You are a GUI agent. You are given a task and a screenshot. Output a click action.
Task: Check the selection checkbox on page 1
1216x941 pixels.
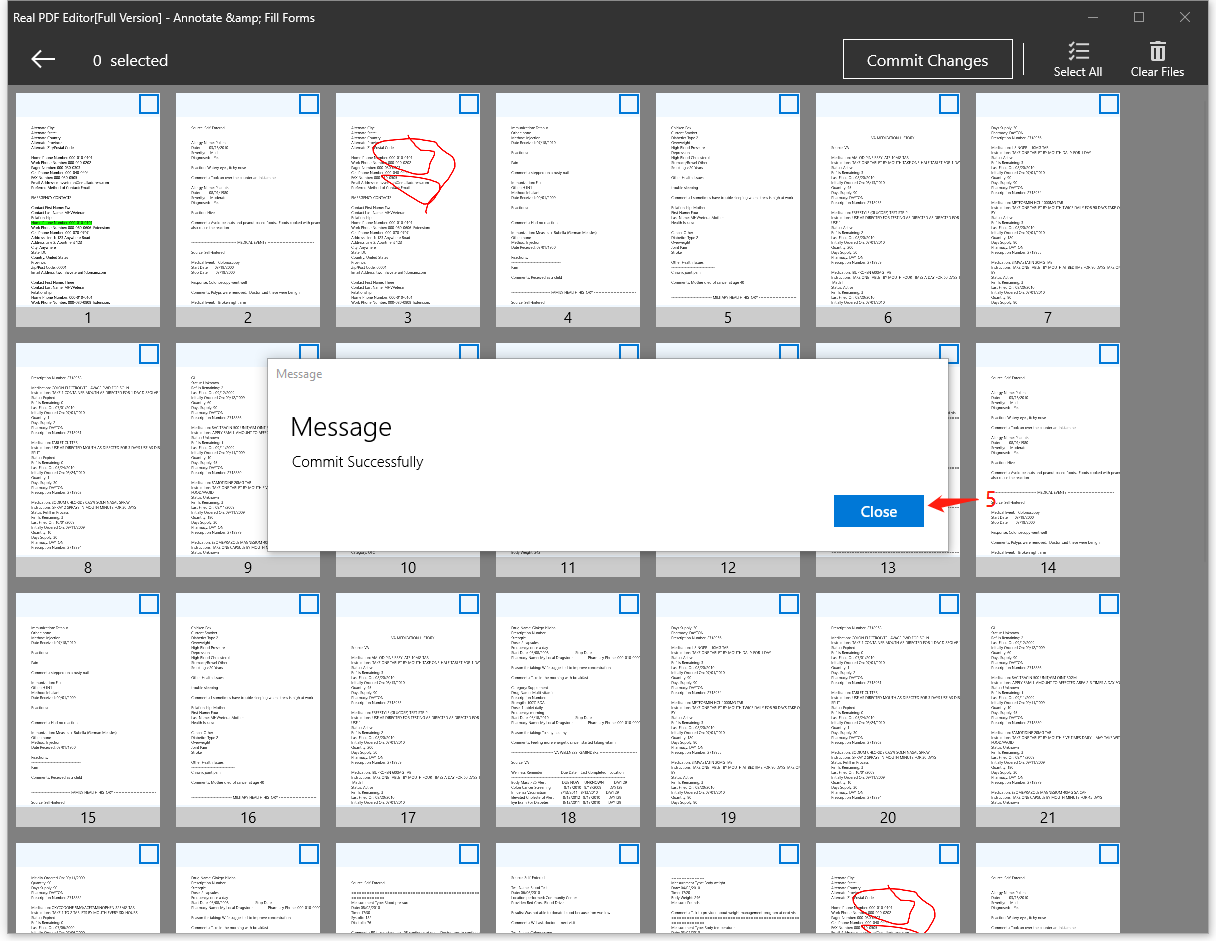[148, 103]
